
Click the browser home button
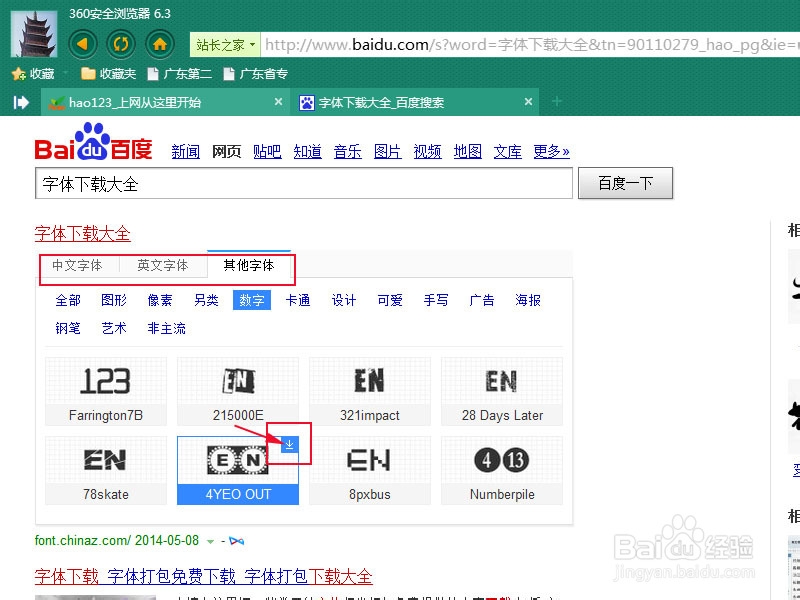(160, 44)
